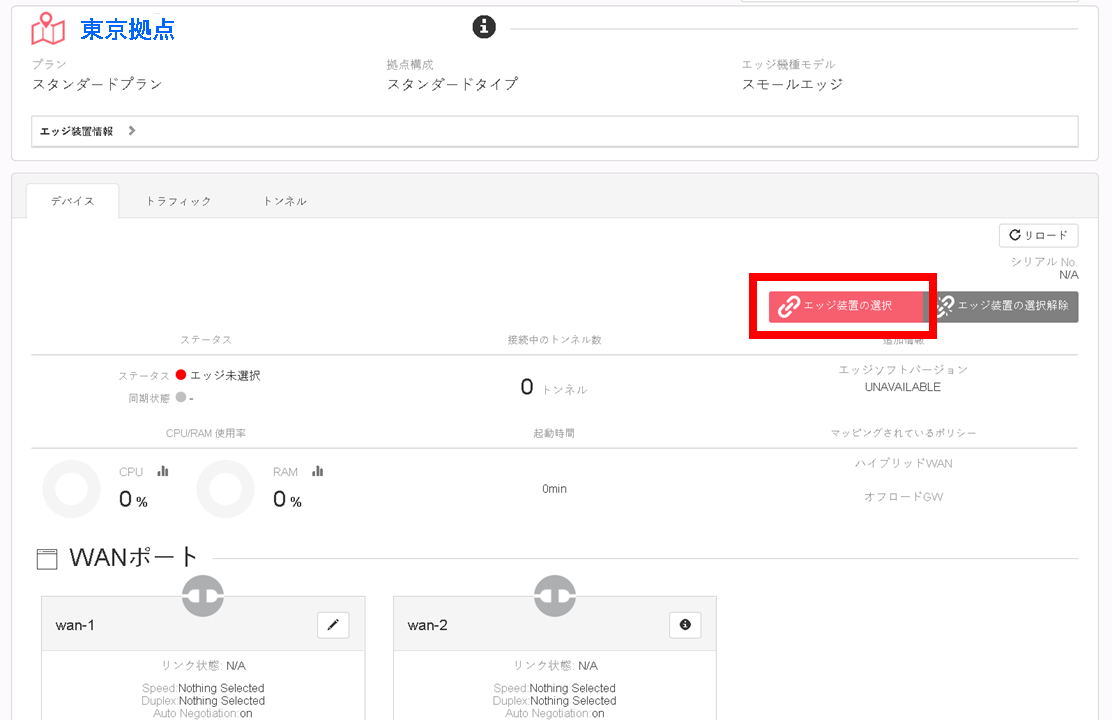Reload with the リロード button
Image resolution: width=1112 pixels, height=720 pixels.
[1039, 236]
